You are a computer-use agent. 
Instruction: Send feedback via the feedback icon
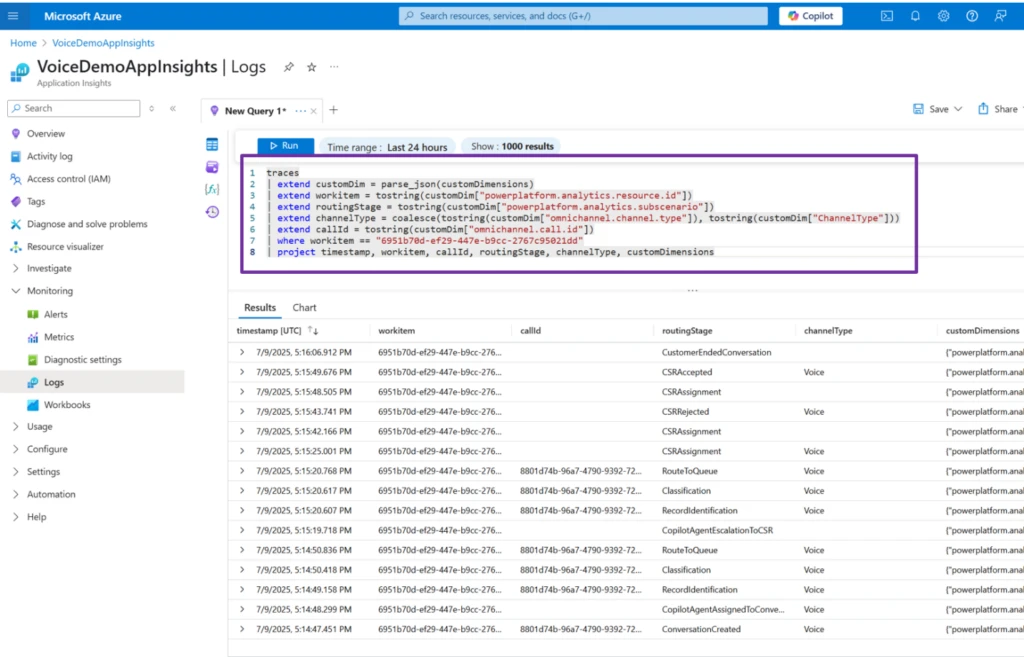click(x=998, y=15)
